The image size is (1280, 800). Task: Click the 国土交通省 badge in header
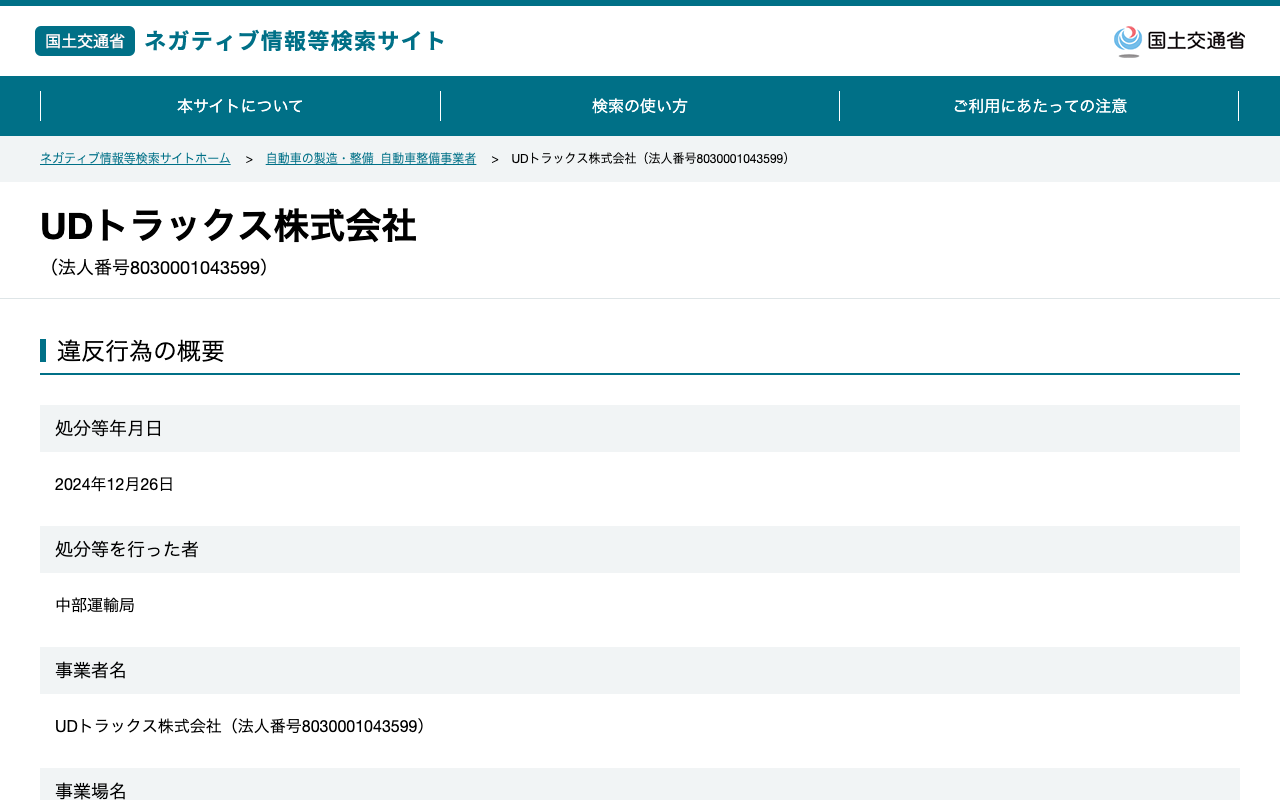(x=85, y=41)
